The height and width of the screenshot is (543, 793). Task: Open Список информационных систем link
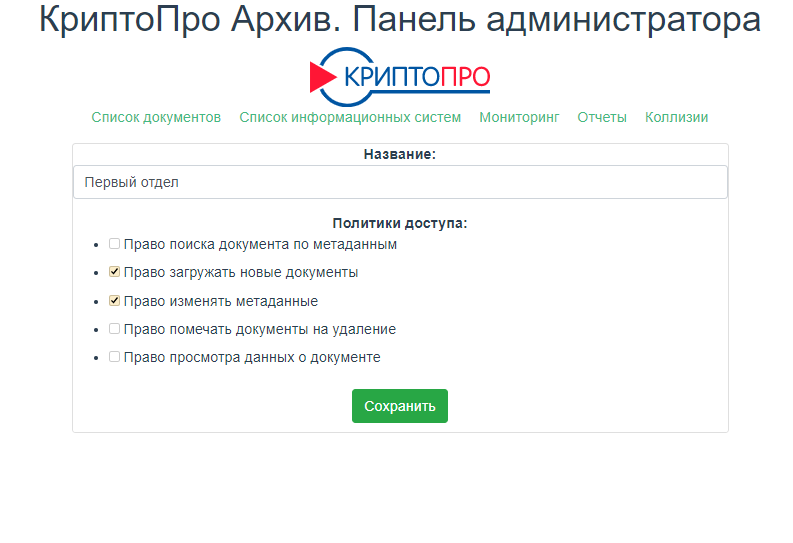point(350,117)
